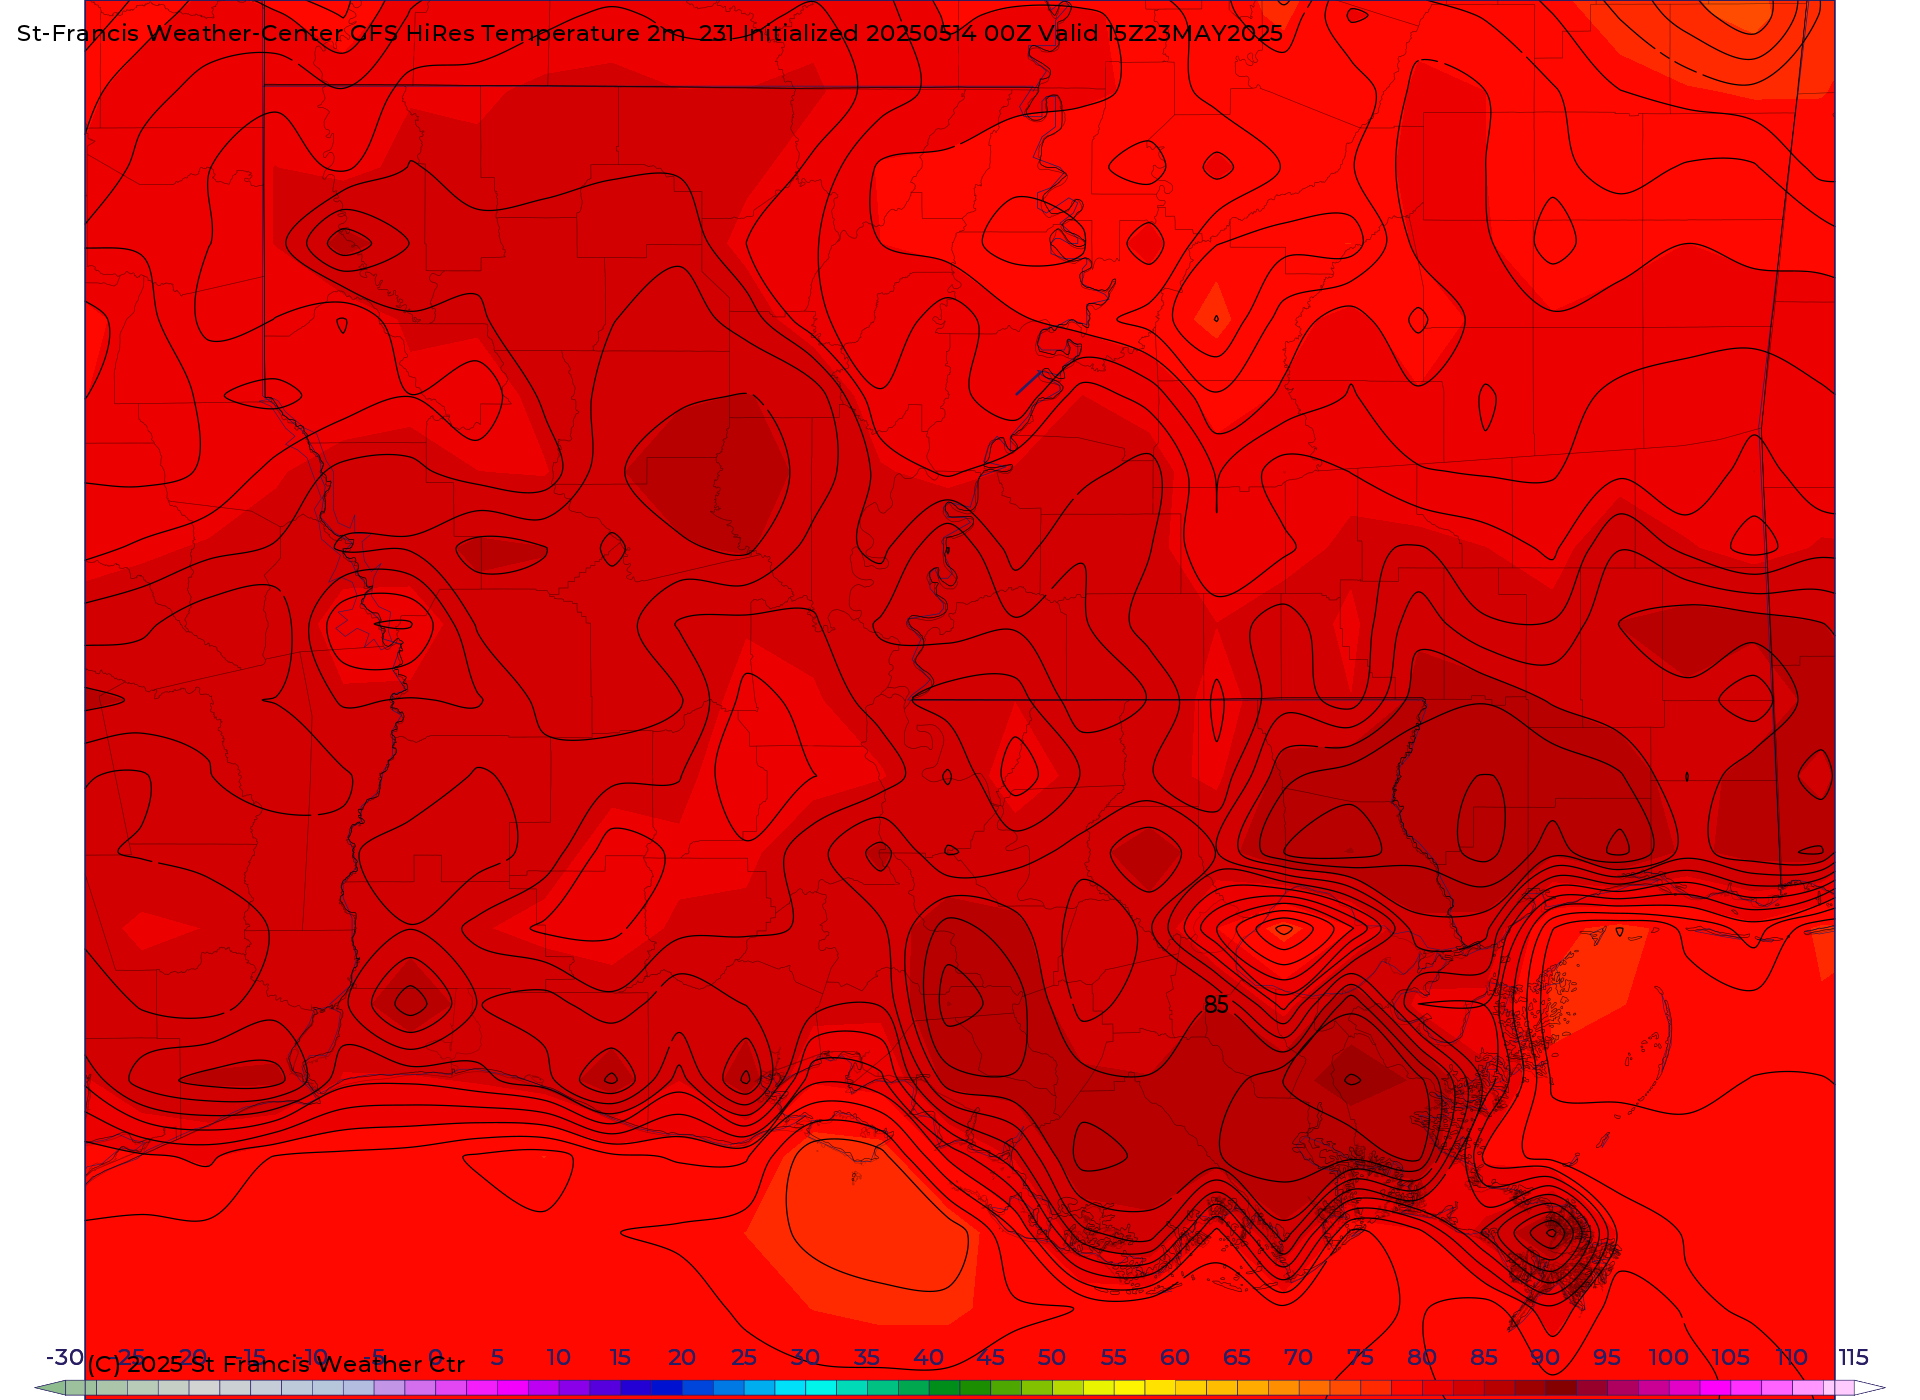Click the 115 color scale label
Screen dimensions: 1920x1400
(x=1854, y=1358)
